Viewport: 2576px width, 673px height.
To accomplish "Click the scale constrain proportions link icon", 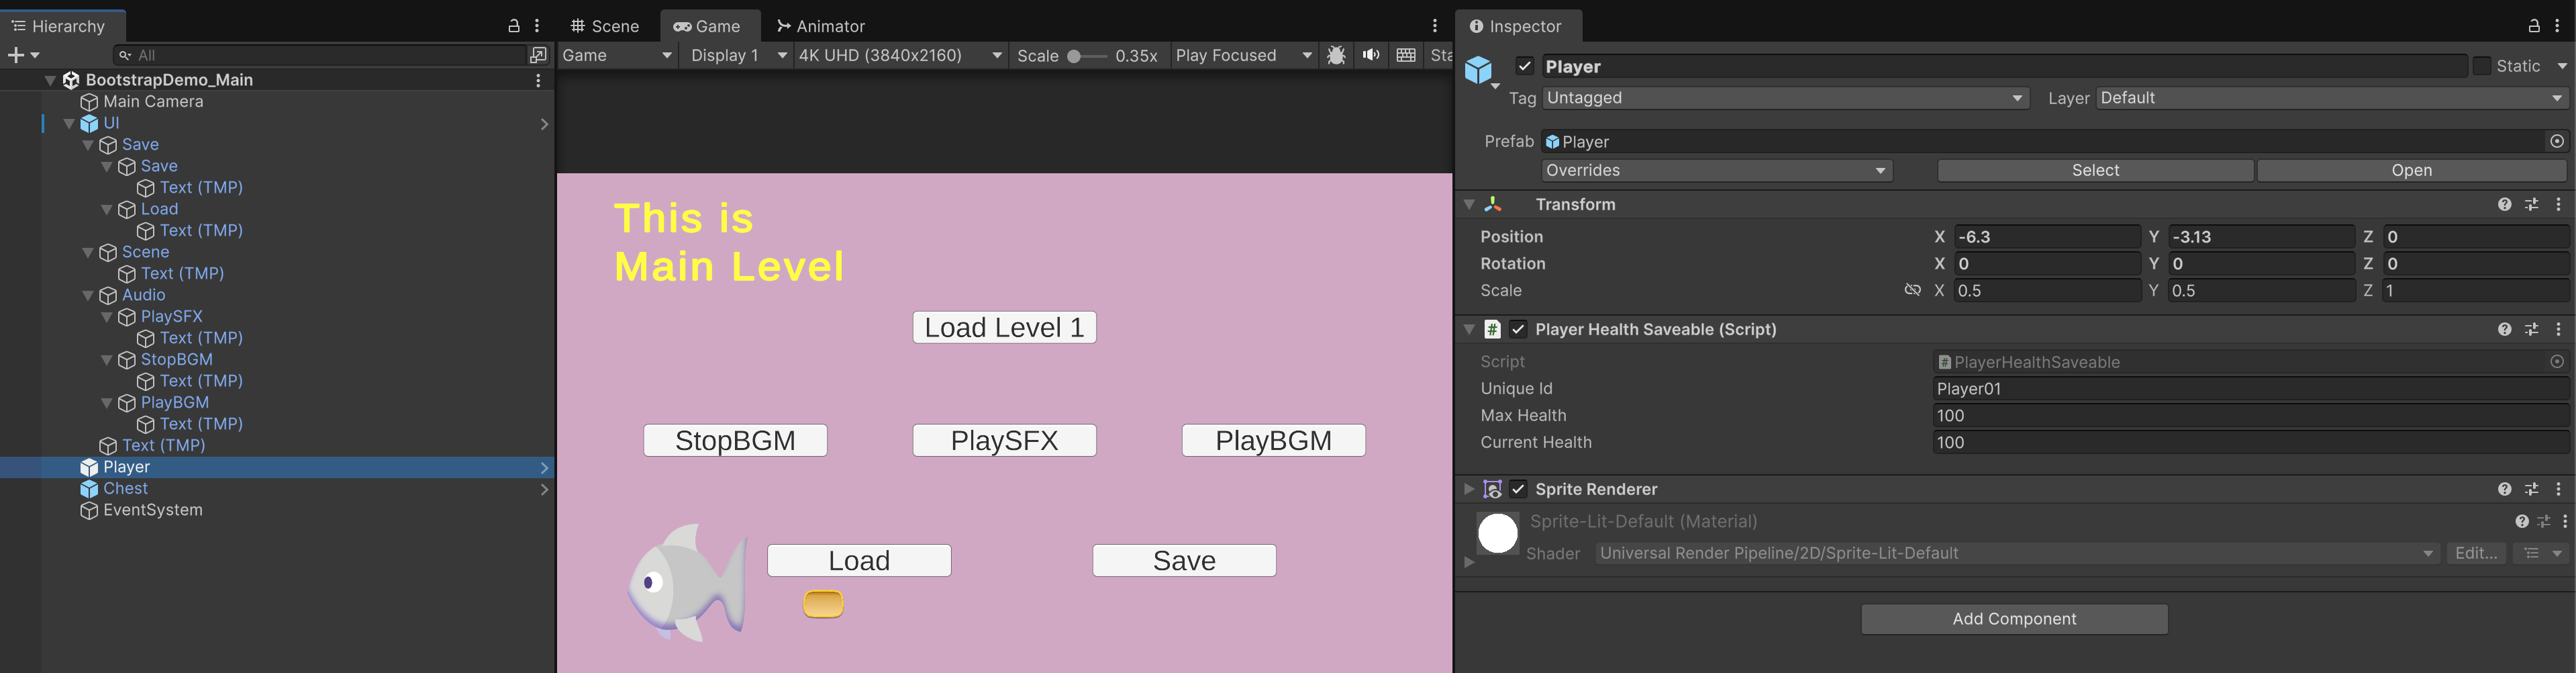I will [x=1912, y=290].
